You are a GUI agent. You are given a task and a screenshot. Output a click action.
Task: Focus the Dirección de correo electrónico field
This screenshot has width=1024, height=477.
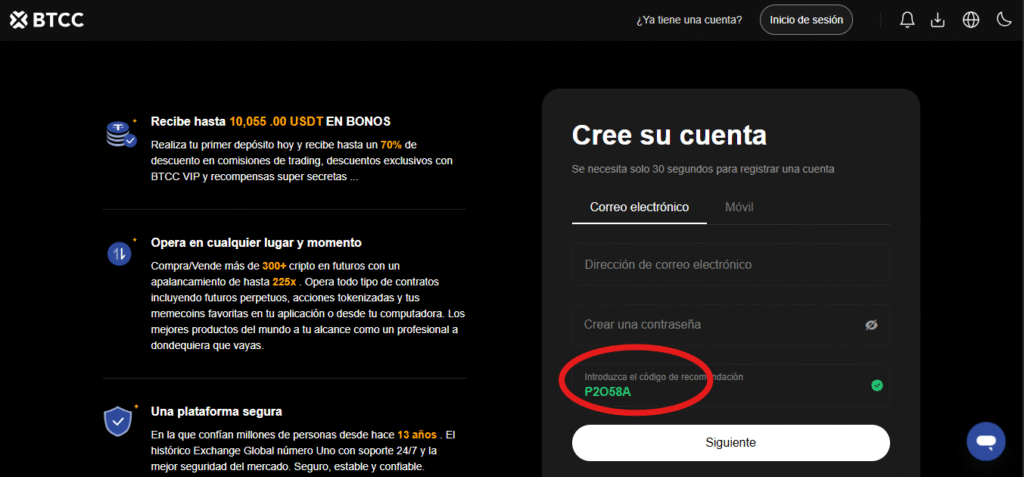[x=731, y=265]
